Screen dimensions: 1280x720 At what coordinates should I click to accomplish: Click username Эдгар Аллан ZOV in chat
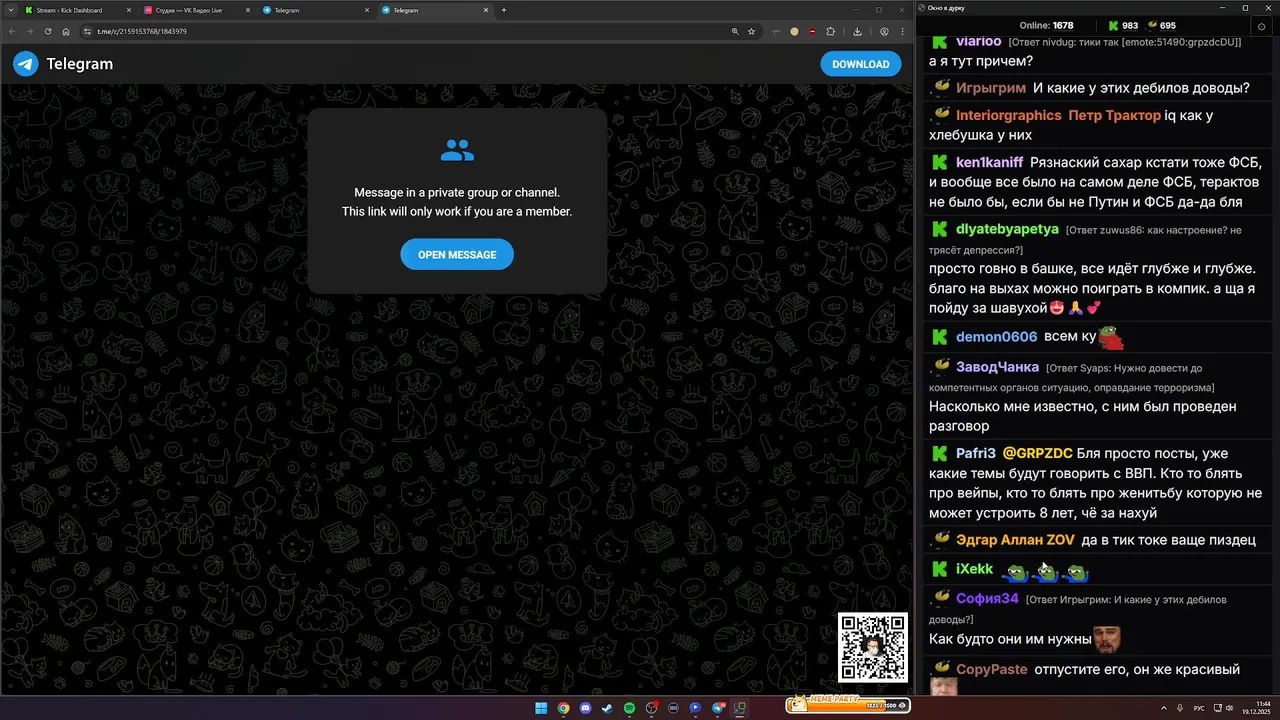click(1015, 540)
